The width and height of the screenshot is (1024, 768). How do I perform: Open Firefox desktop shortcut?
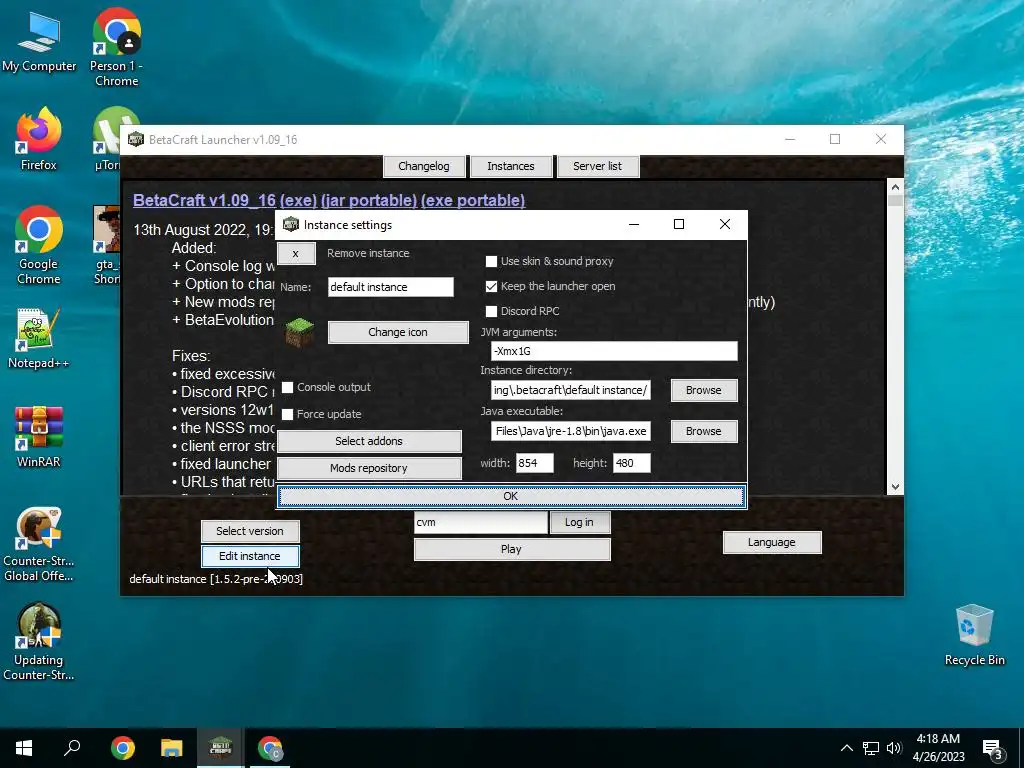click(39, 139)
